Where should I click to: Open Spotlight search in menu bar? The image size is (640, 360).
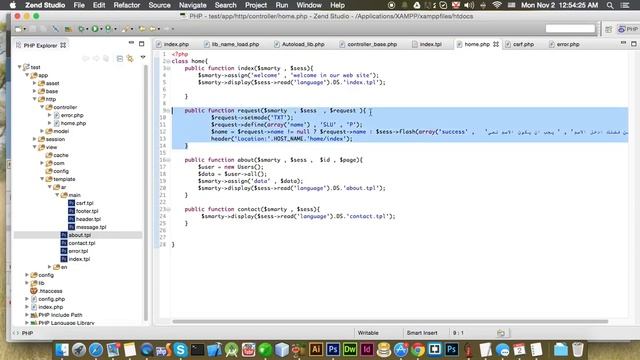[610, 5]
